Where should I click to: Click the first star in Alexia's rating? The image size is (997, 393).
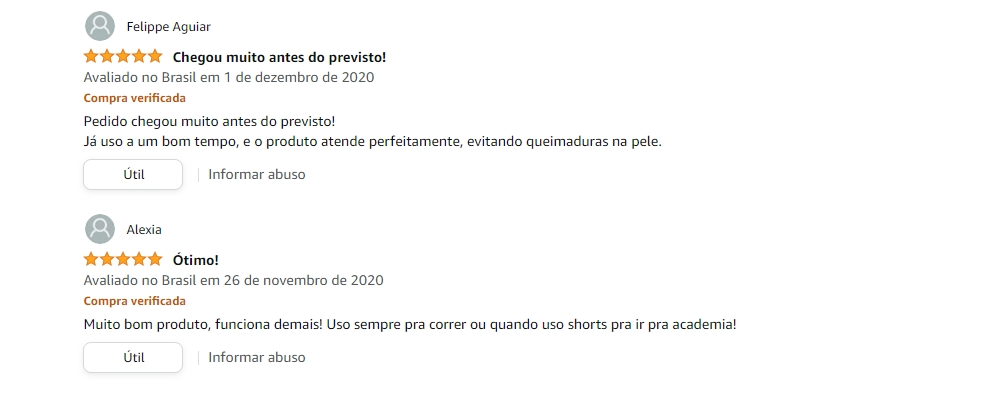(x=91, y=259)
